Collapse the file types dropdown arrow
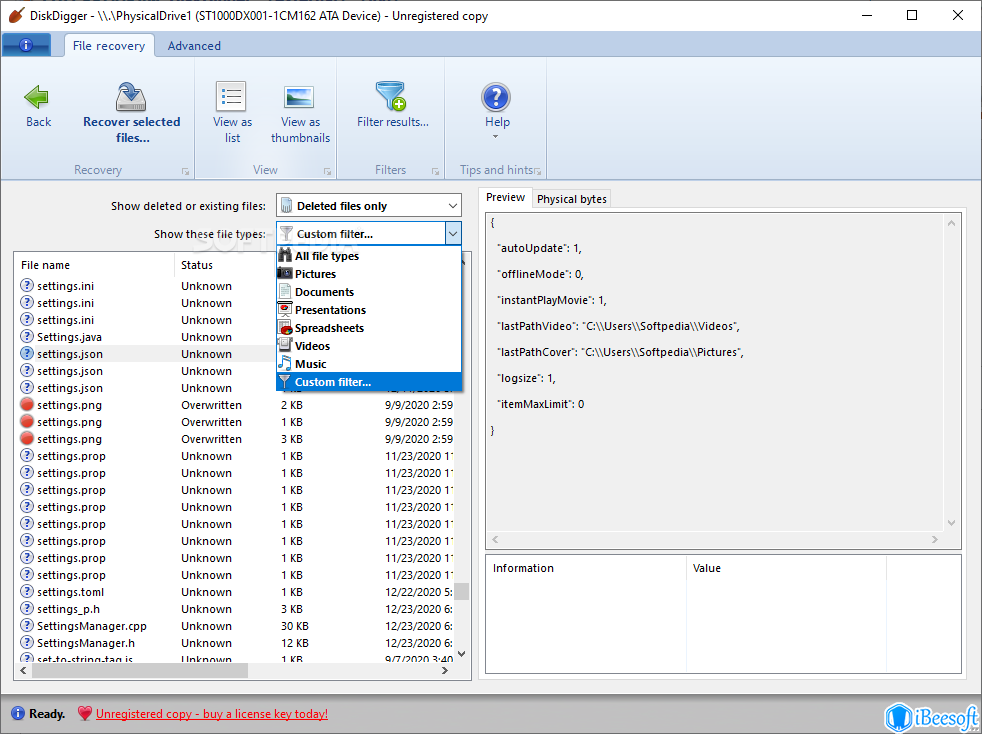The height and width of the screenshot is (734, 982). click(453, 234)
